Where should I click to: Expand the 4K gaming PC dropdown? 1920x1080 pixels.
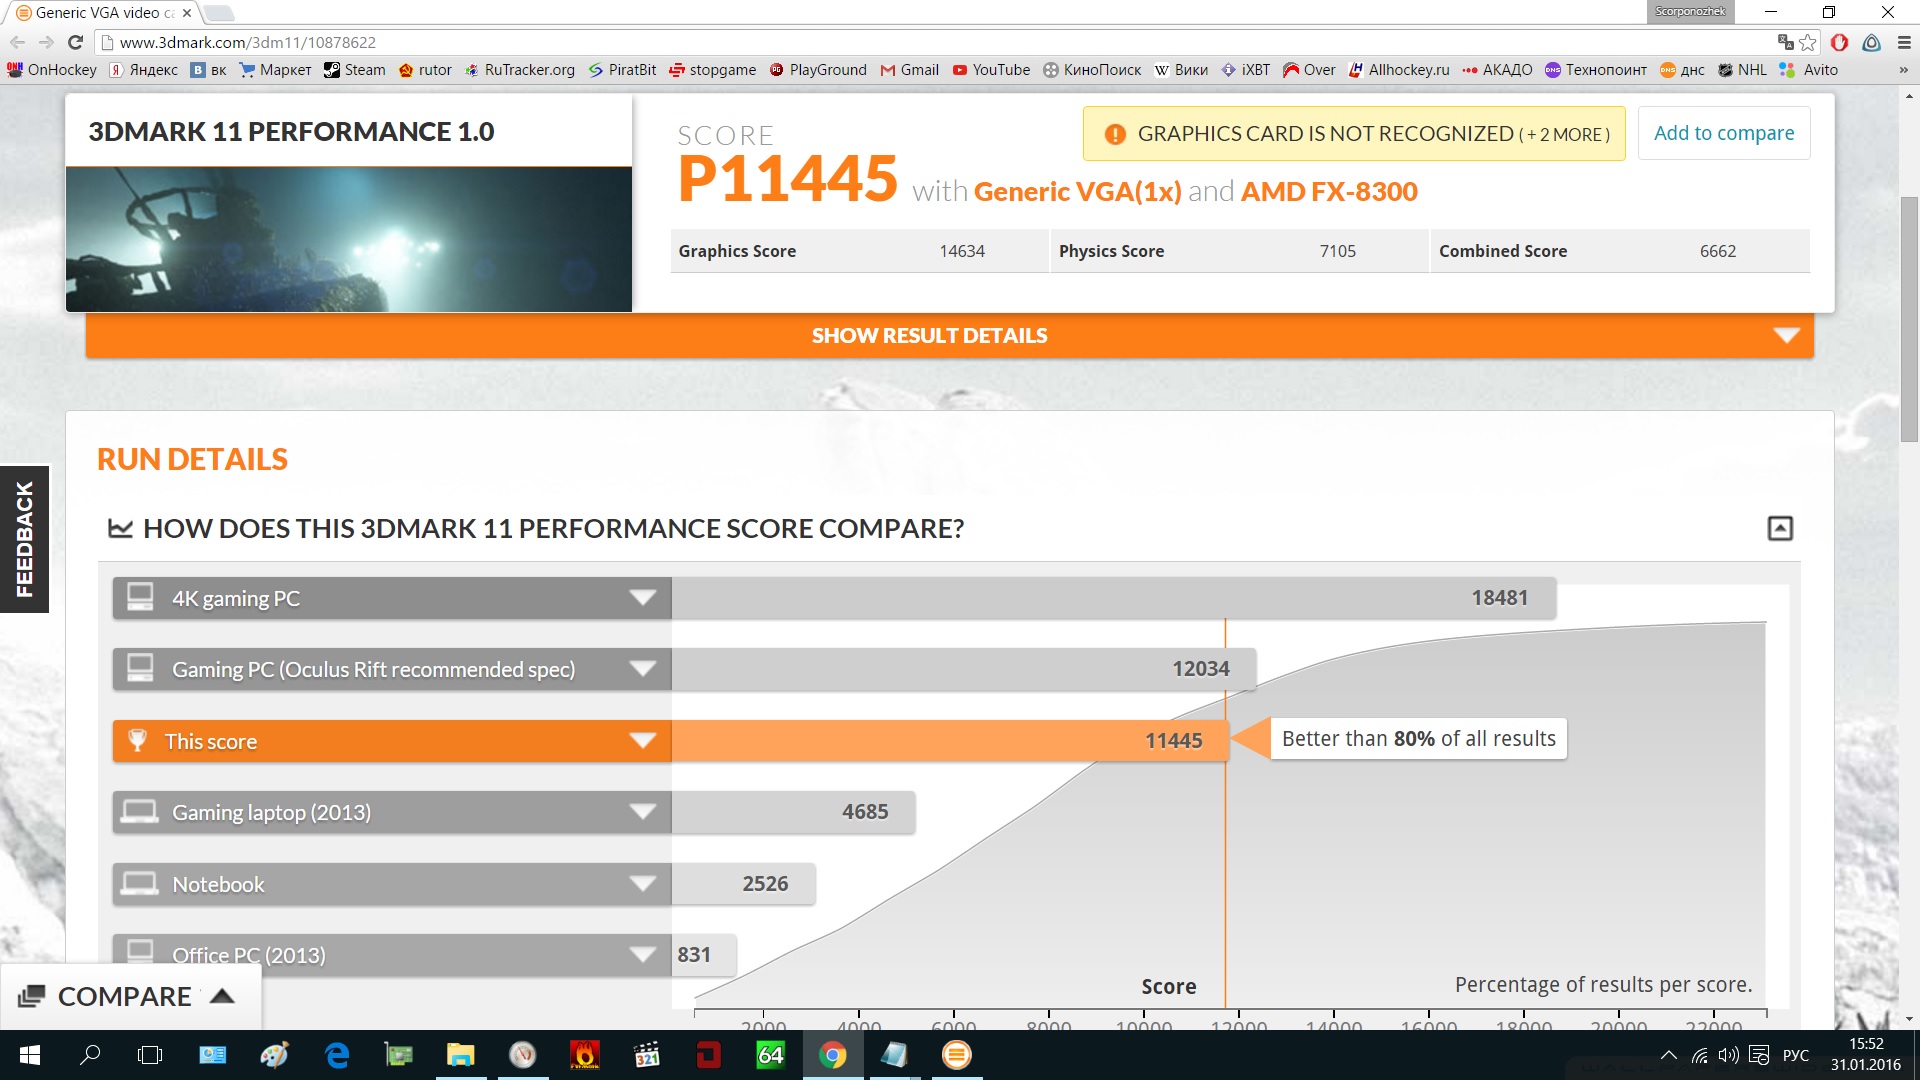point(642,598)
